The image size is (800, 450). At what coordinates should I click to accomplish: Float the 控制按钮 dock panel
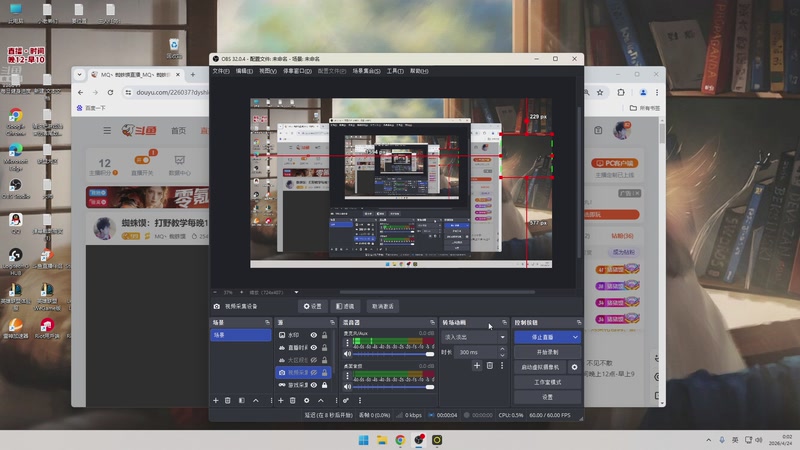(x=579, y=322)
